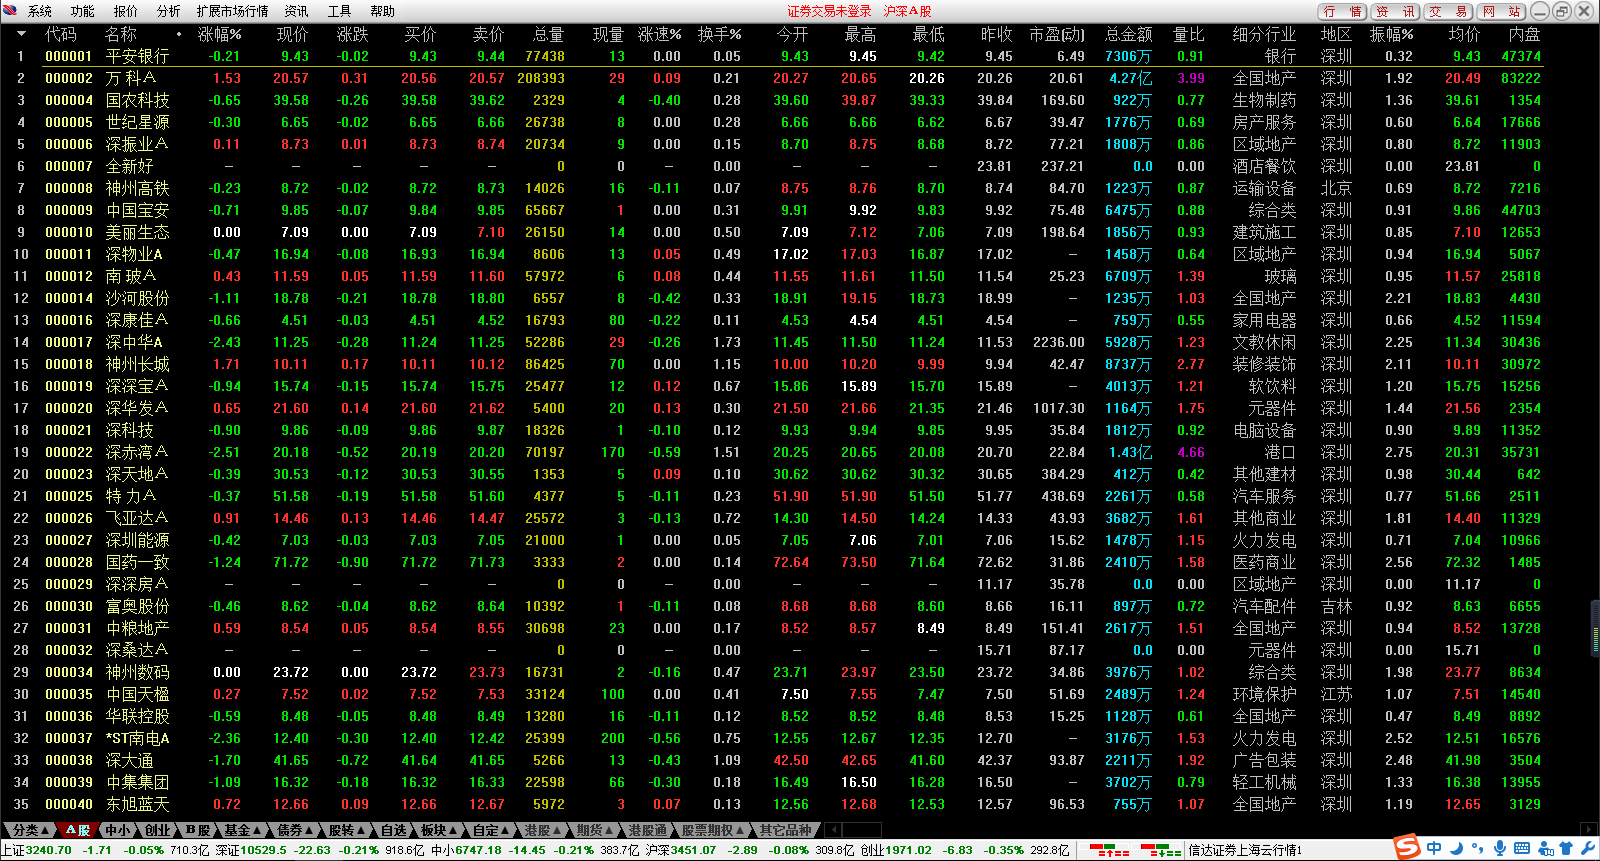1600x861 pixels.
Task: Click the red-green up-arrow connection status icon
Action: coord(1109,850)
